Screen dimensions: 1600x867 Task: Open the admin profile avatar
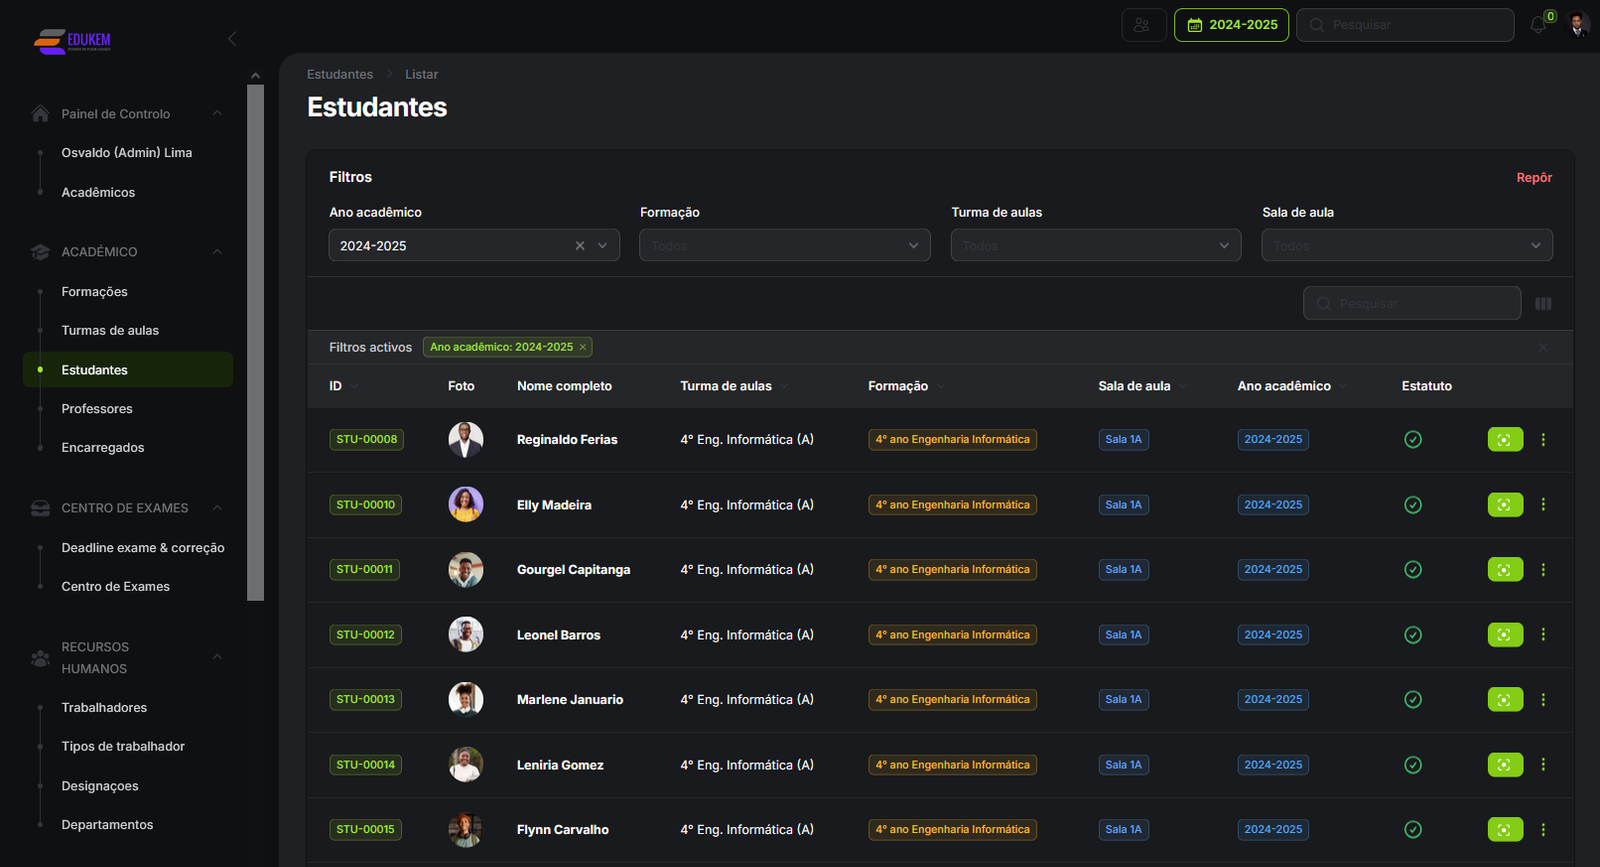point(1578,25)
